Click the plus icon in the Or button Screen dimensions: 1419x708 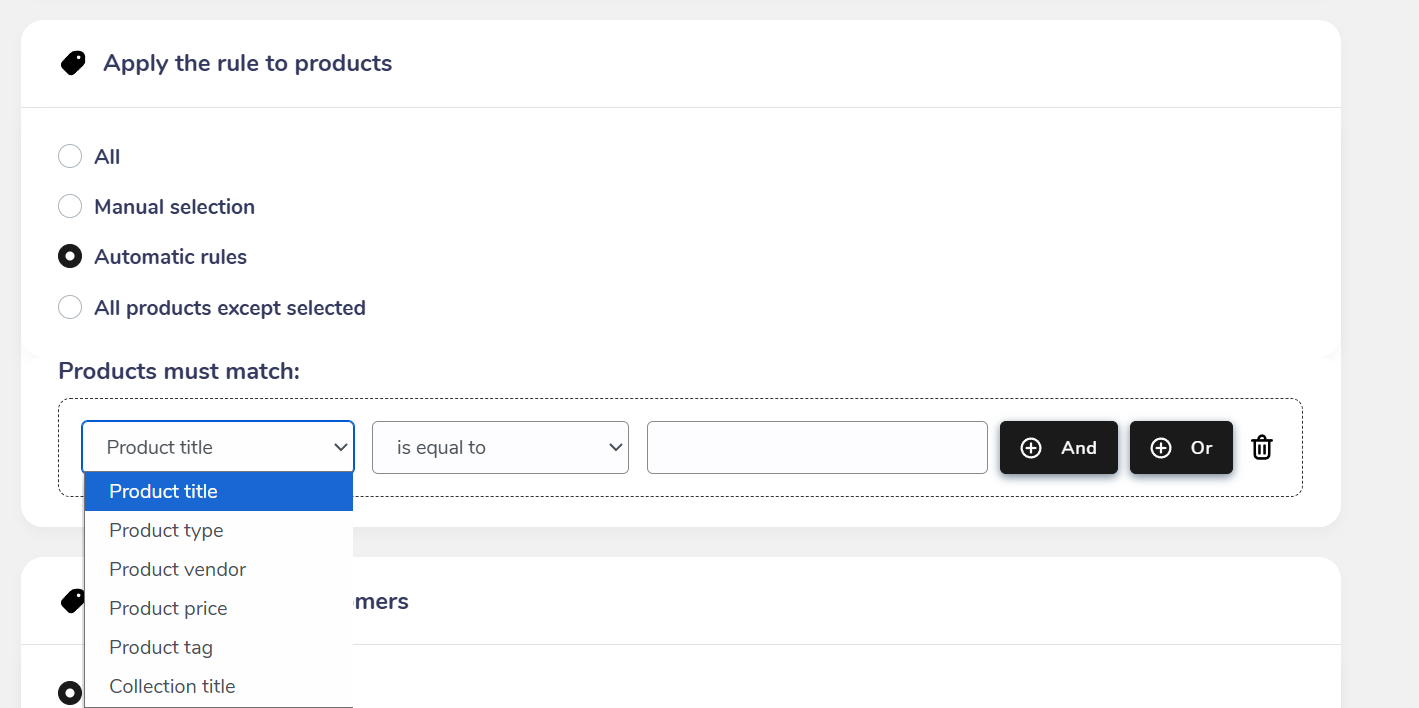point(1161,448)
